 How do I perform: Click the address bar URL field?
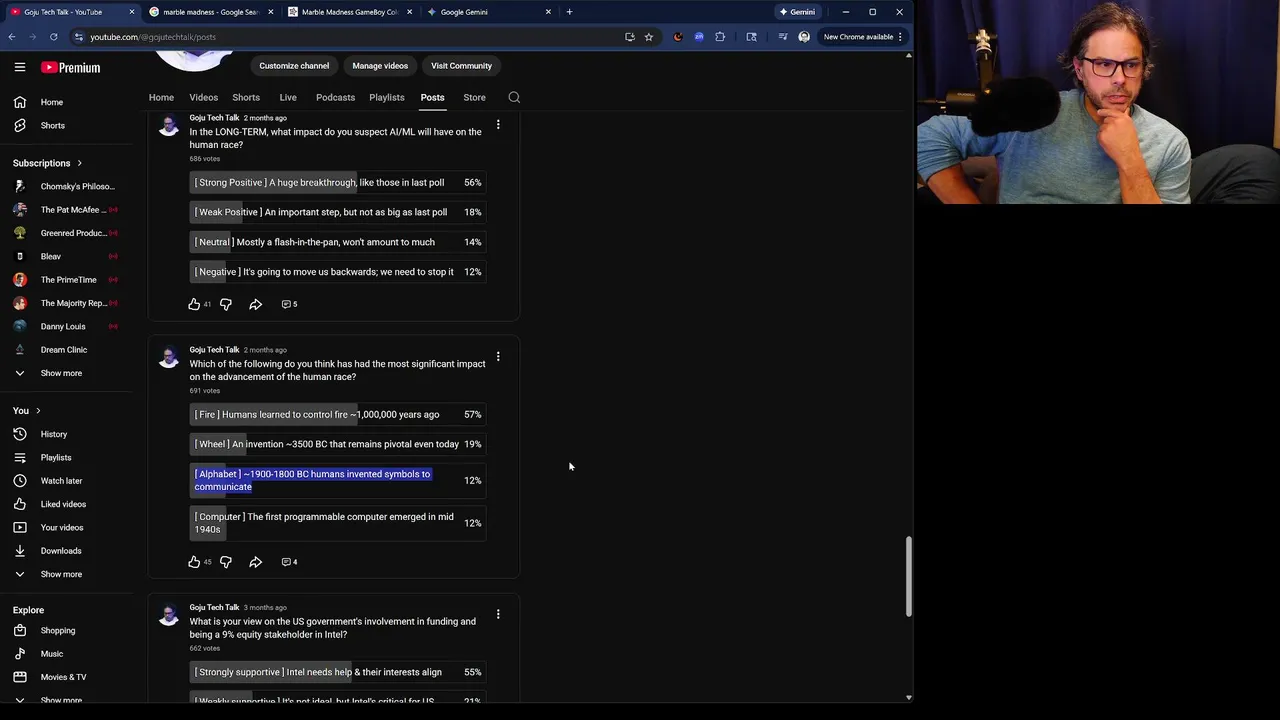350,37
